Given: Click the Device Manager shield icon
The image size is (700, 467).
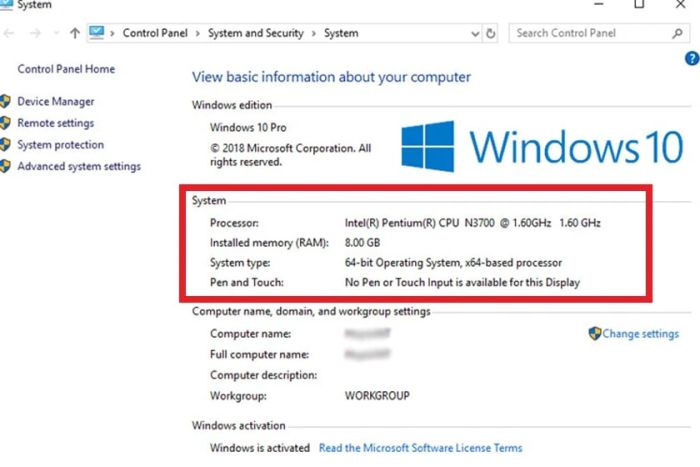Looking at the screenshot, I should point(5,102).
